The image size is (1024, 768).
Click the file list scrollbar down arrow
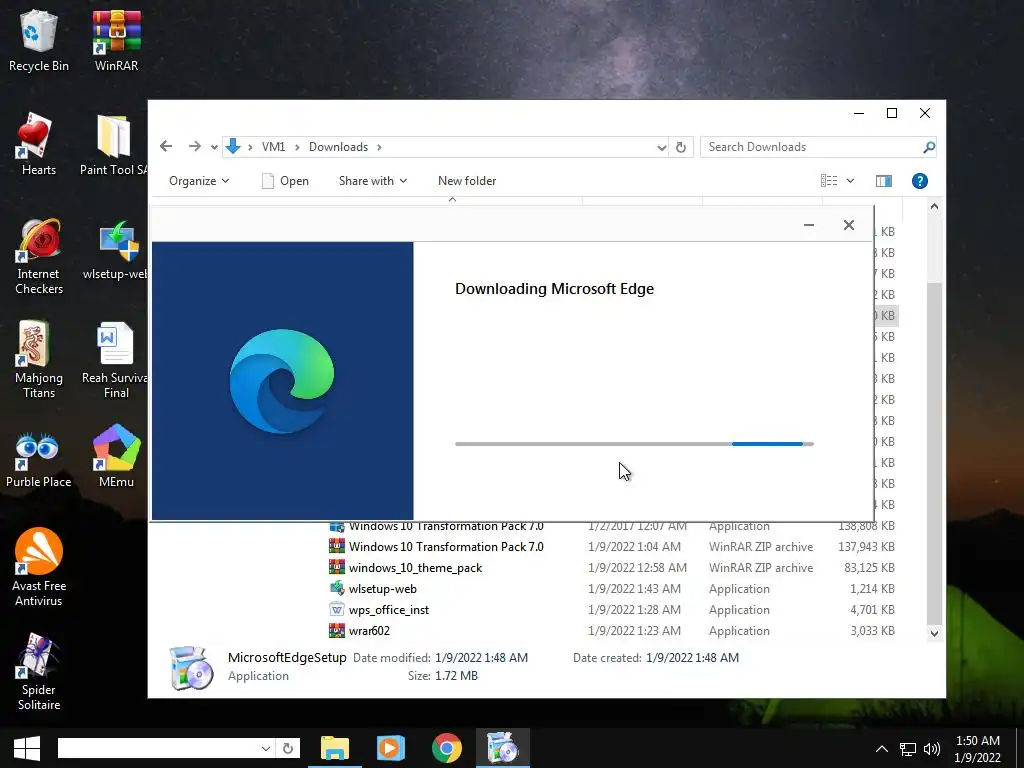tap(934, 633)
